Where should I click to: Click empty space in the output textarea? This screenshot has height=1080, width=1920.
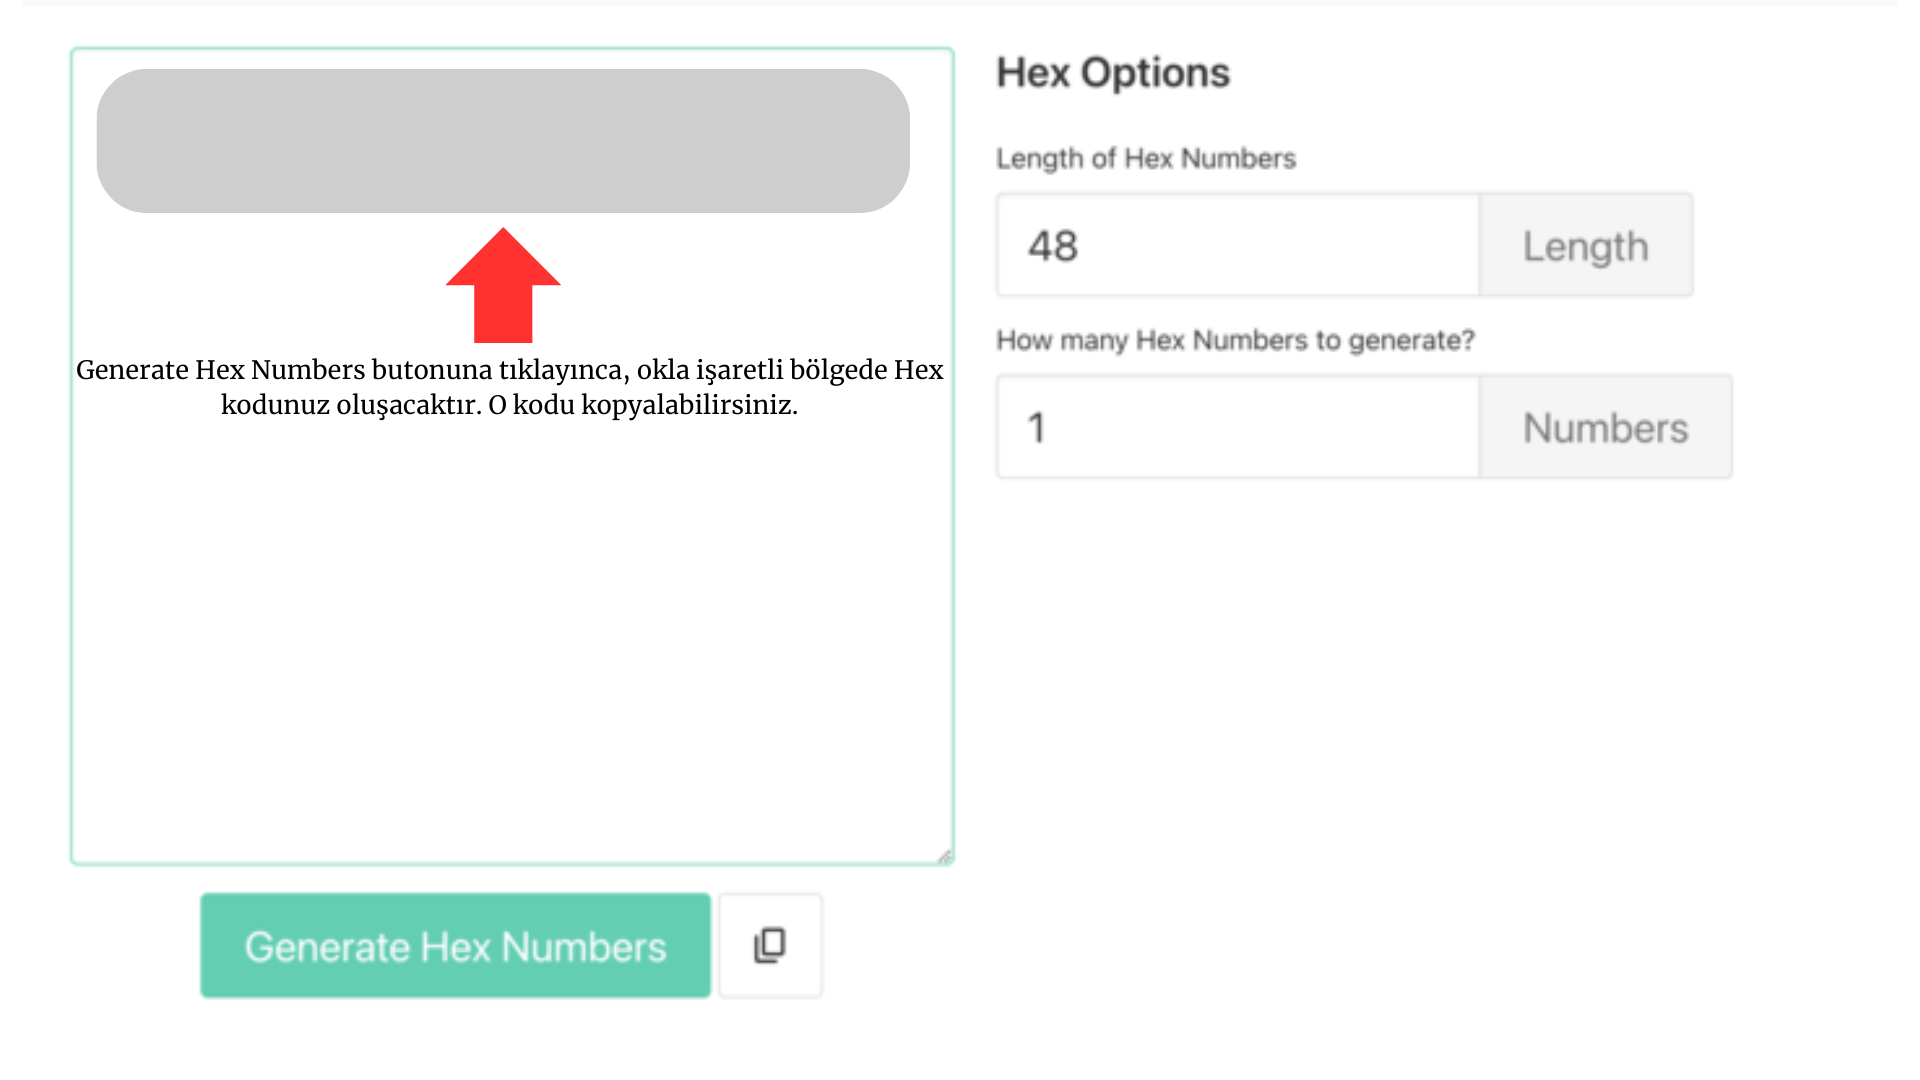coord(510,640)
